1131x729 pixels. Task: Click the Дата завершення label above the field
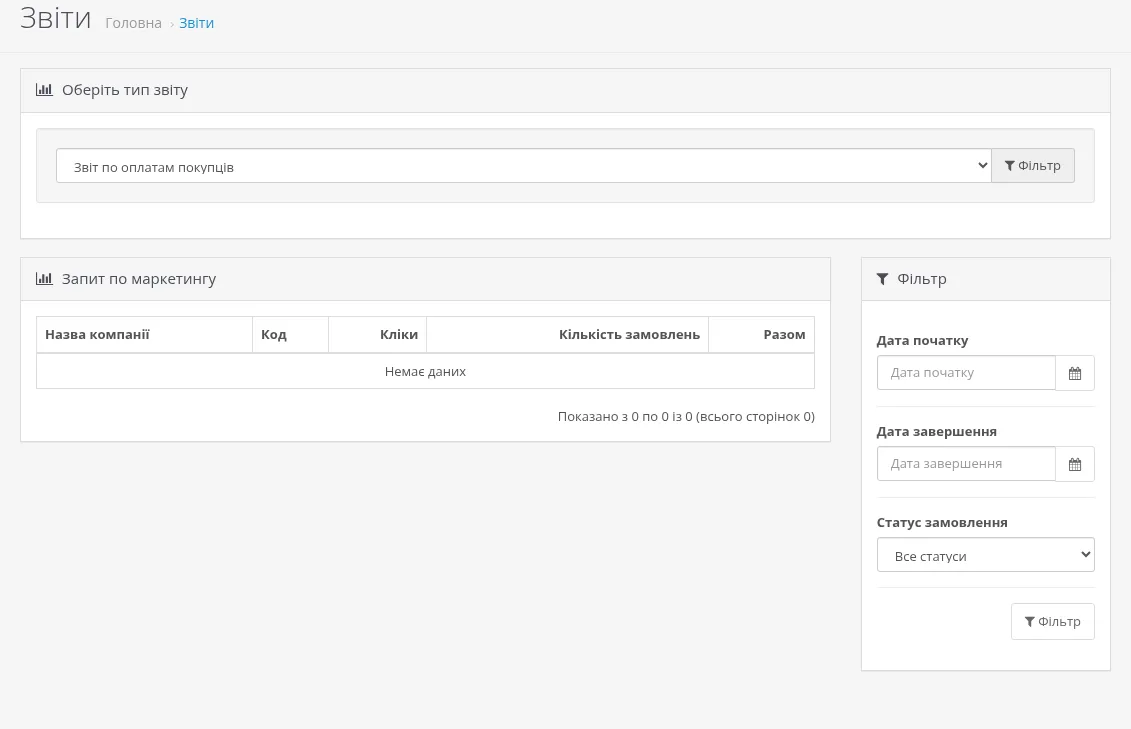[x=936, y=432]
